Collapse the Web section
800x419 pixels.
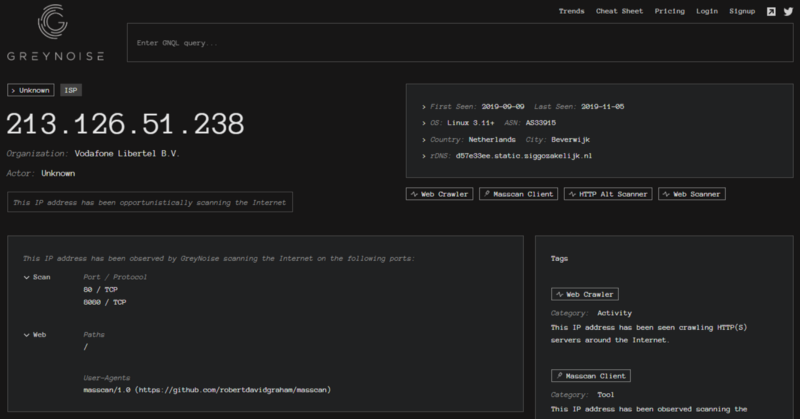(x=27, y=335)
